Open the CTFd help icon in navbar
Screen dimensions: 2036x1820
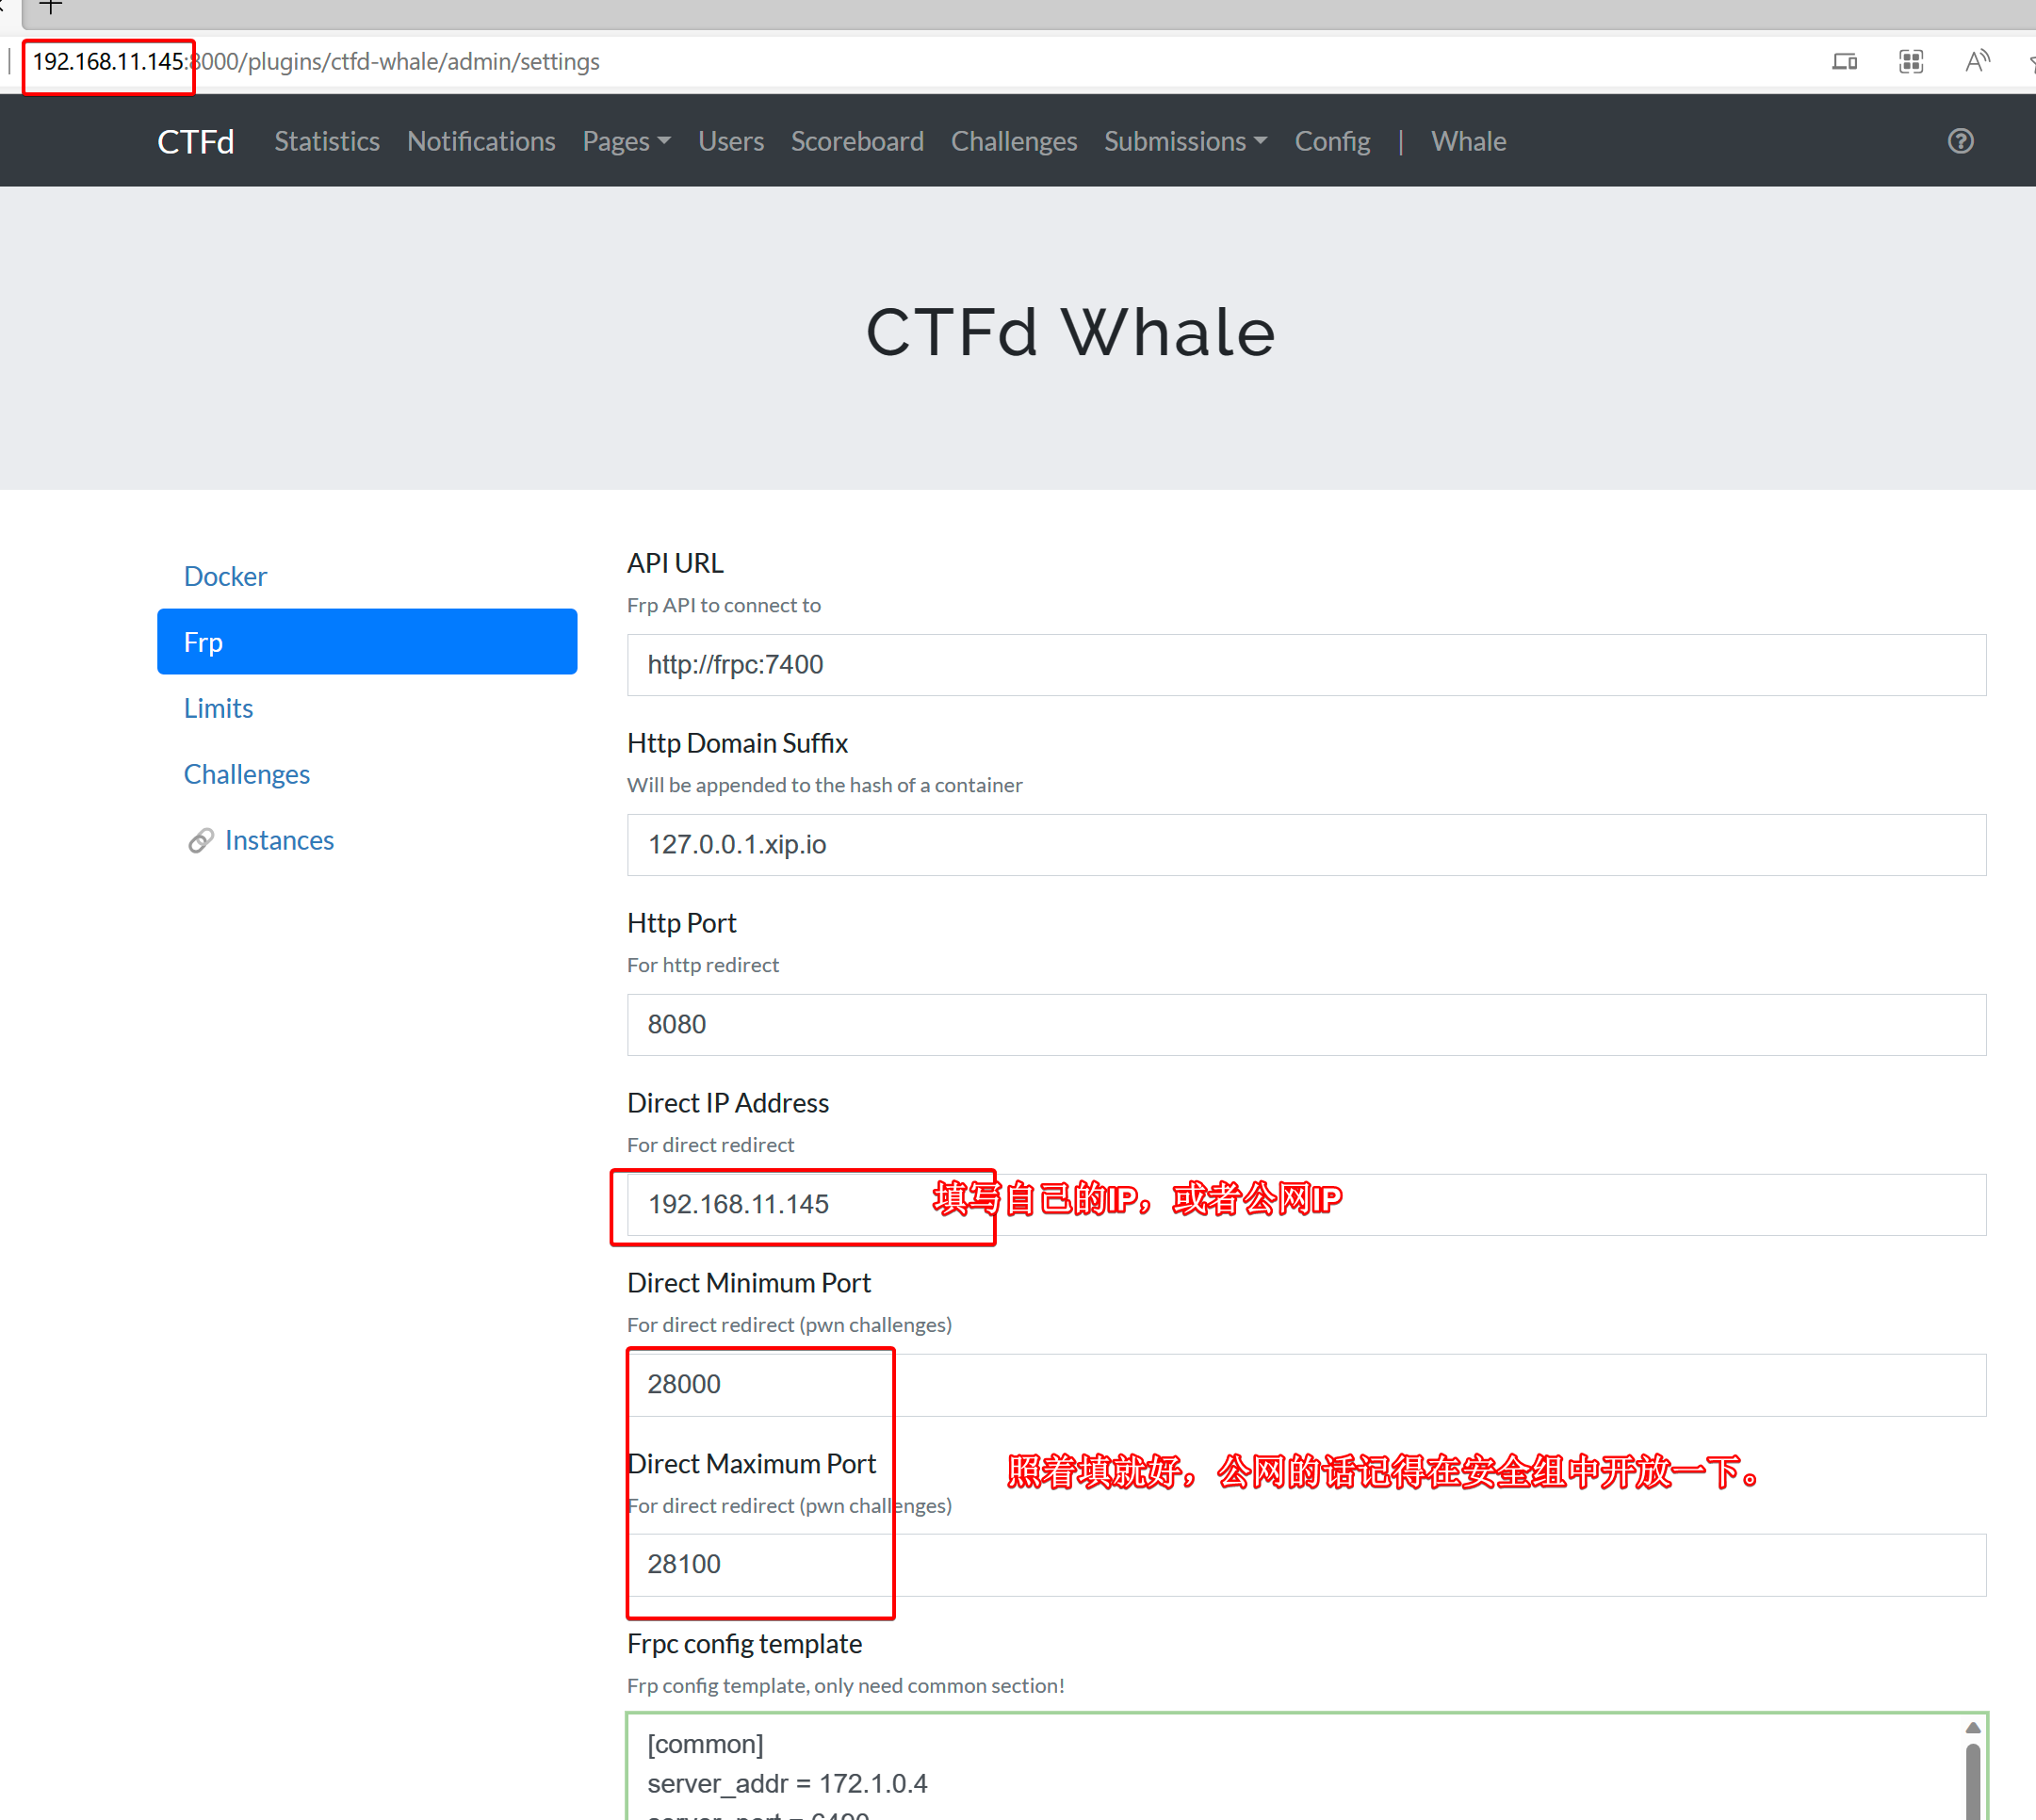[1960, 141]
